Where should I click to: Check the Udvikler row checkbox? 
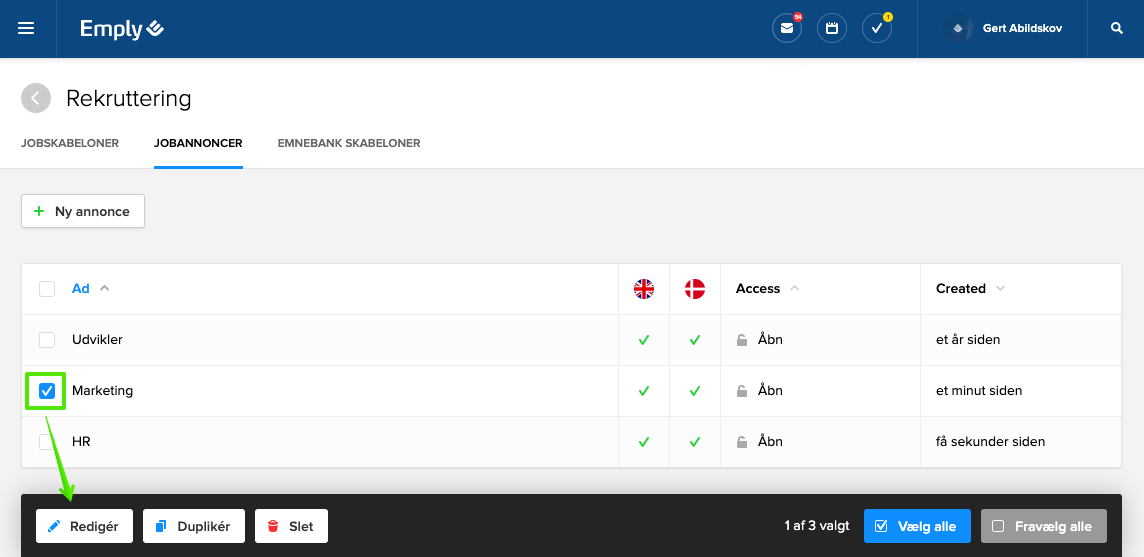(47, 340)
